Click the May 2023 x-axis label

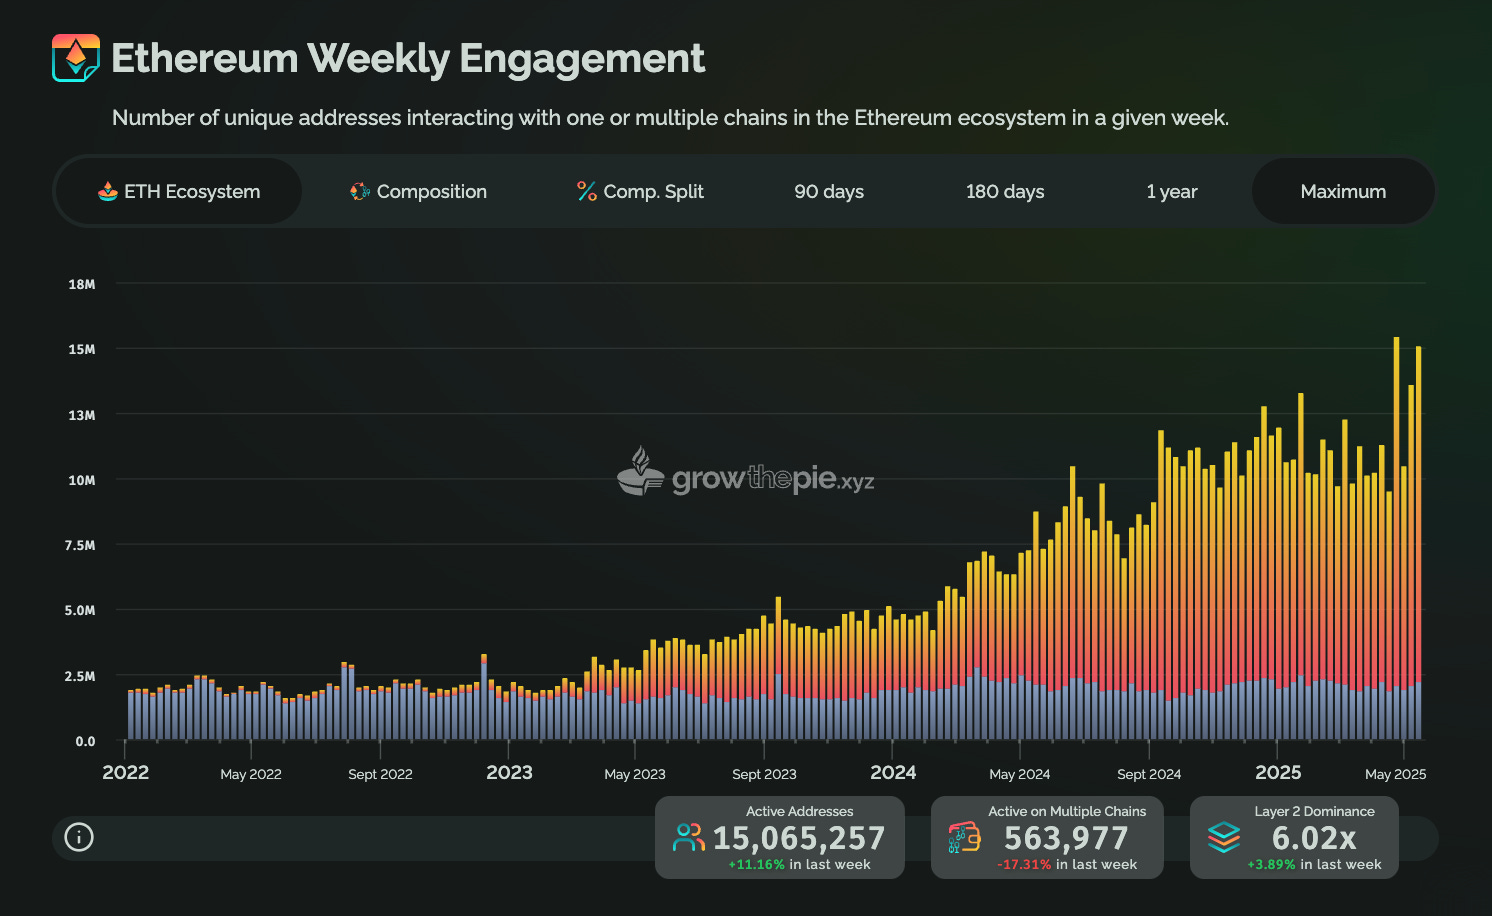point(635,774)
